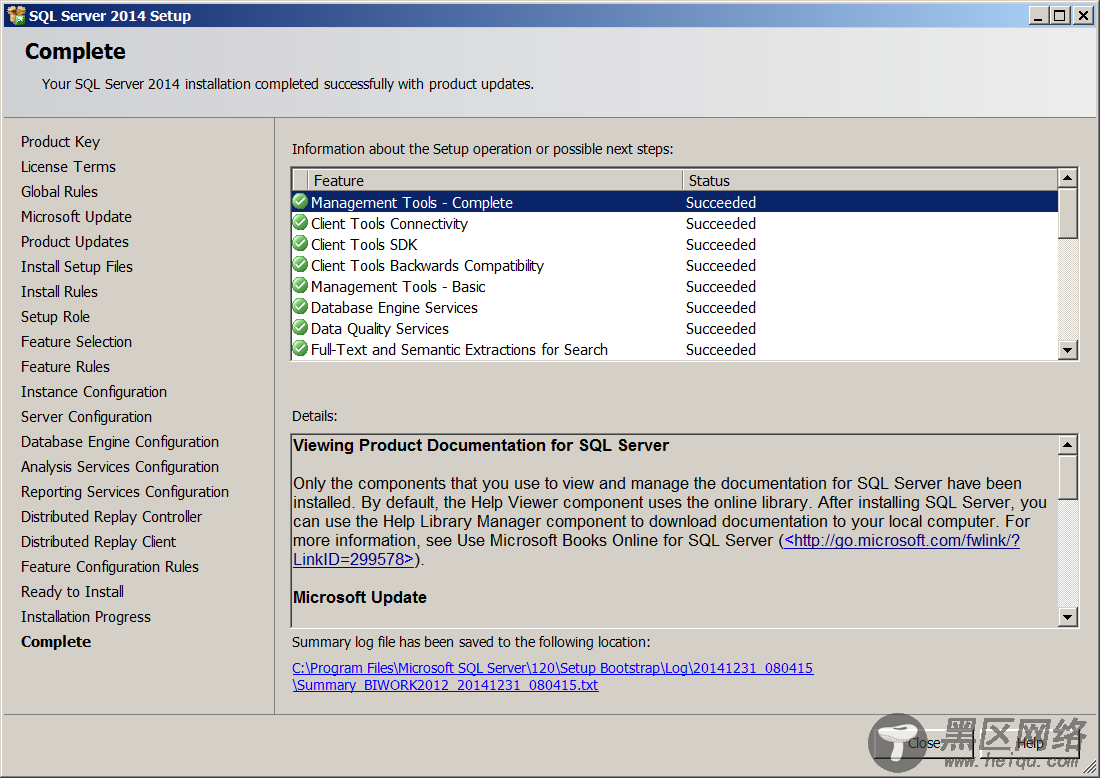This screenshot has height=778, width=1100.
Task: Click the success icon for Data Quality Services
Action: (300, 328)
